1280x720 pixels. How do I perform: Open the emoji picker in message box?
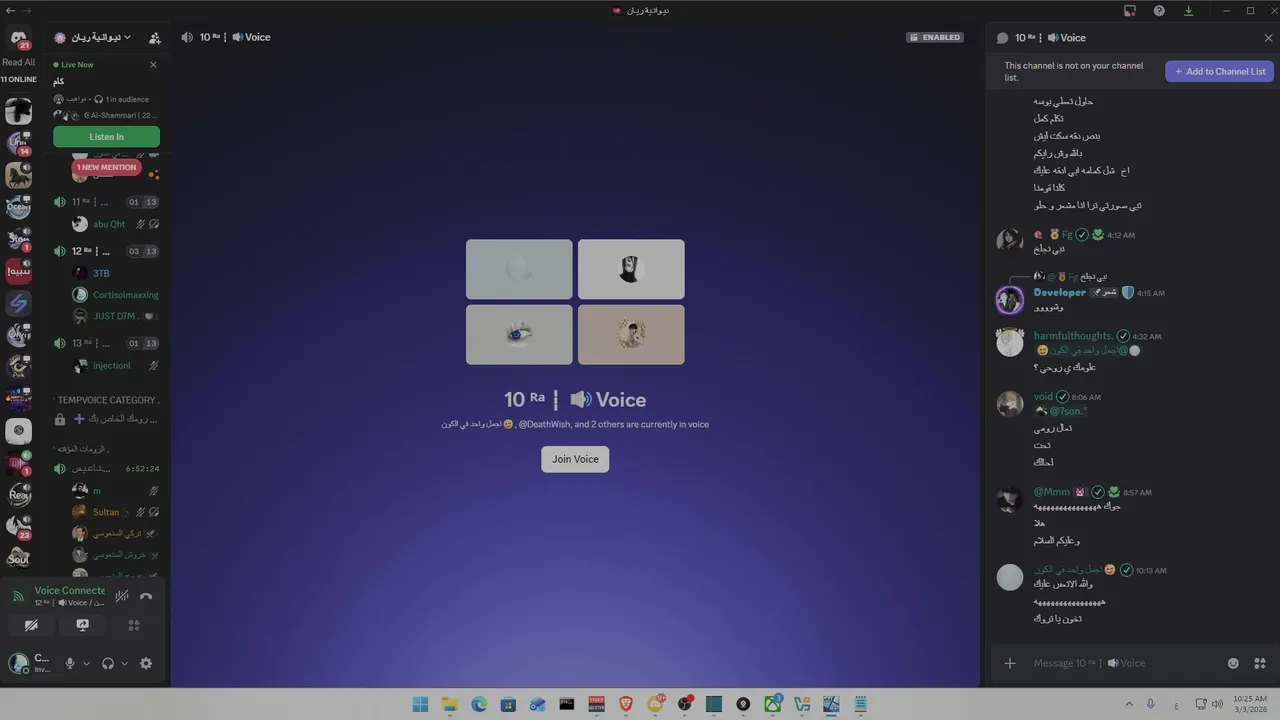point(1233,663)
